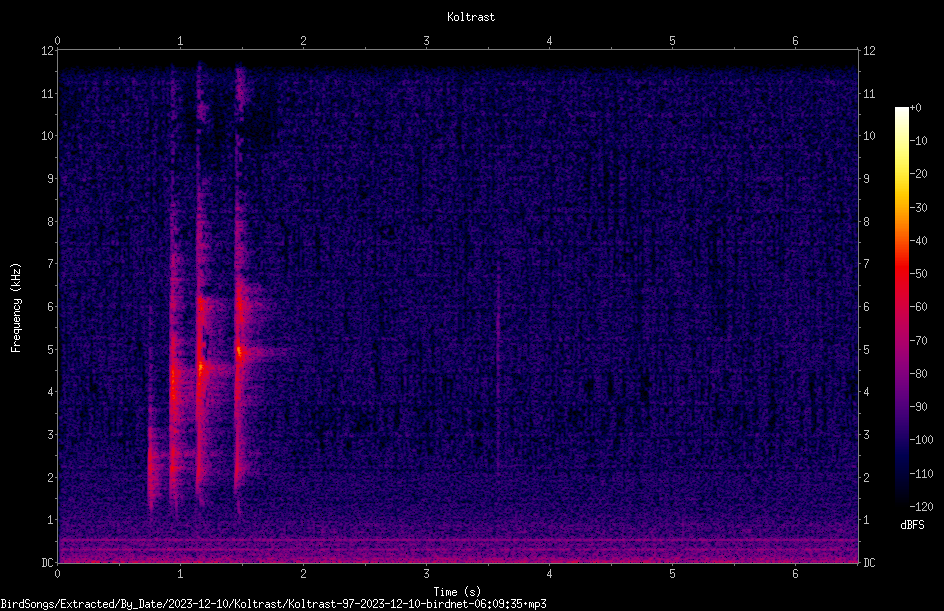Click the 6 second tick on bottom time axis
Screen dimensions: 944x611
(795, 574)
